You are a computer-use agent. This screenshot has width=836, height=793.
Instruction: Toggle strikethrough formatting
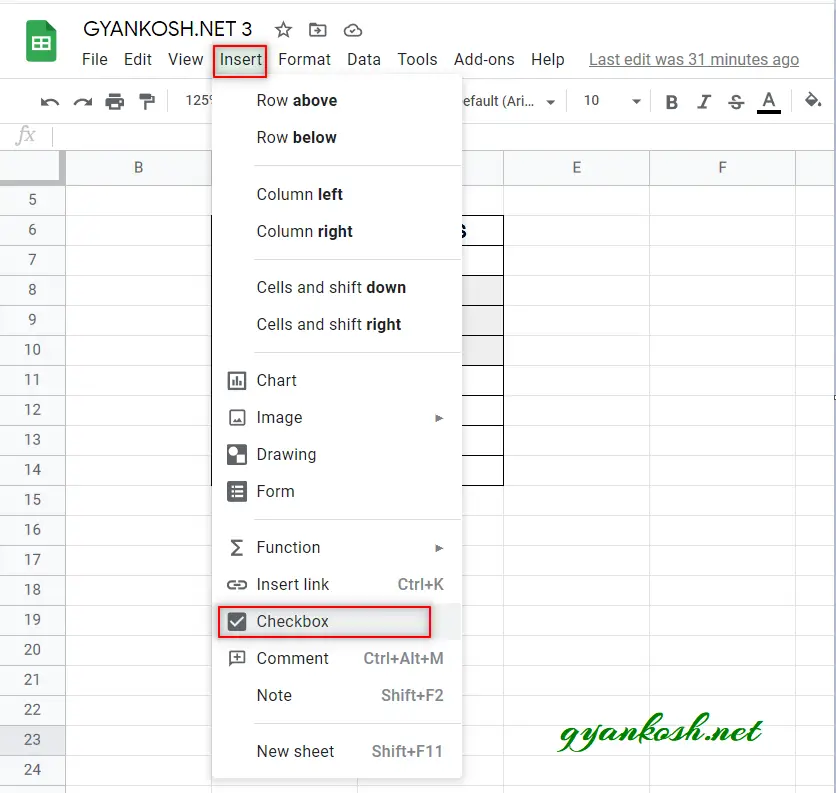click(x=736, y=101)
